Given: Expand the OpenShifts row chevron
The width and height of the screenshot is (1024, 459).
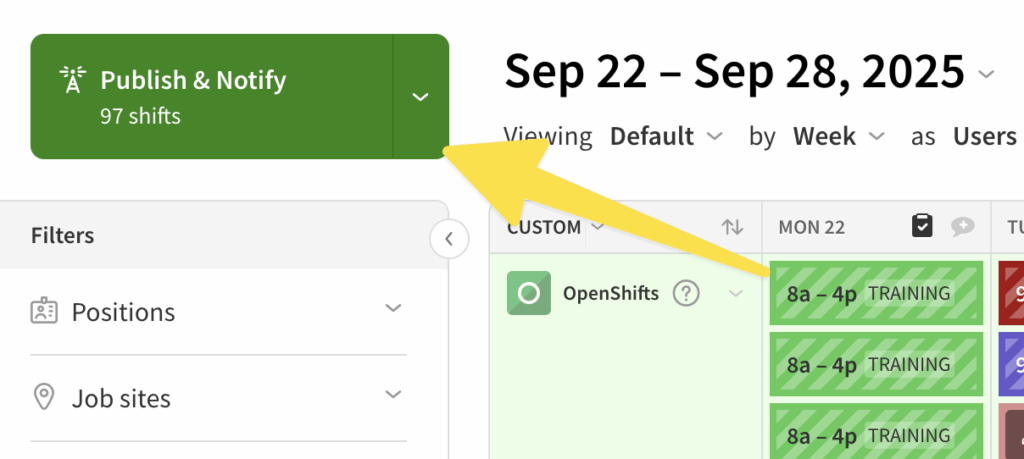Looking at the screenshot, I should pyautogui.click(x=737, y=294).
